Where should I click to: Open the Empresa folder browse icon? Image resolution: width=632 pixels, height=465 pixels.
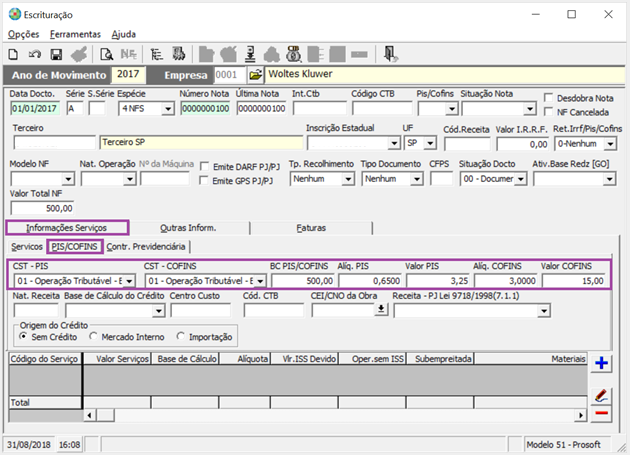click(x=255, y=75)
